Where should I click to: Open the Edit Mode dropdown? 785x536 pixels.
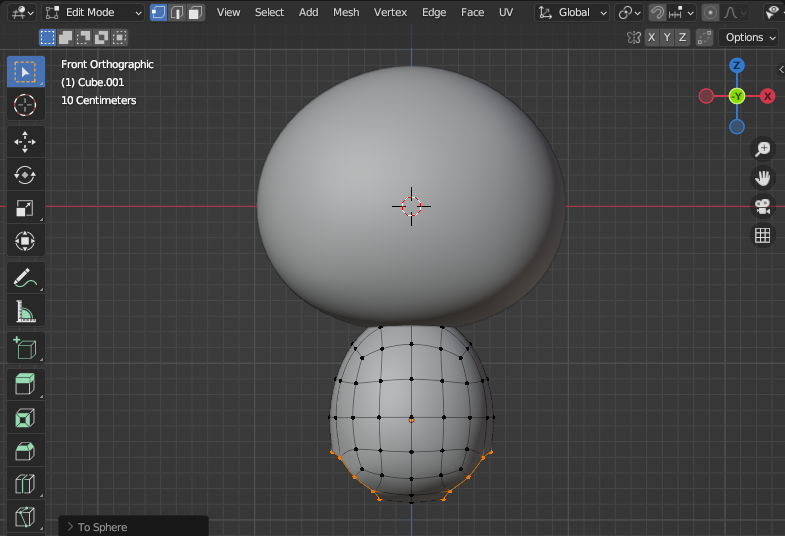coord(94,12)
